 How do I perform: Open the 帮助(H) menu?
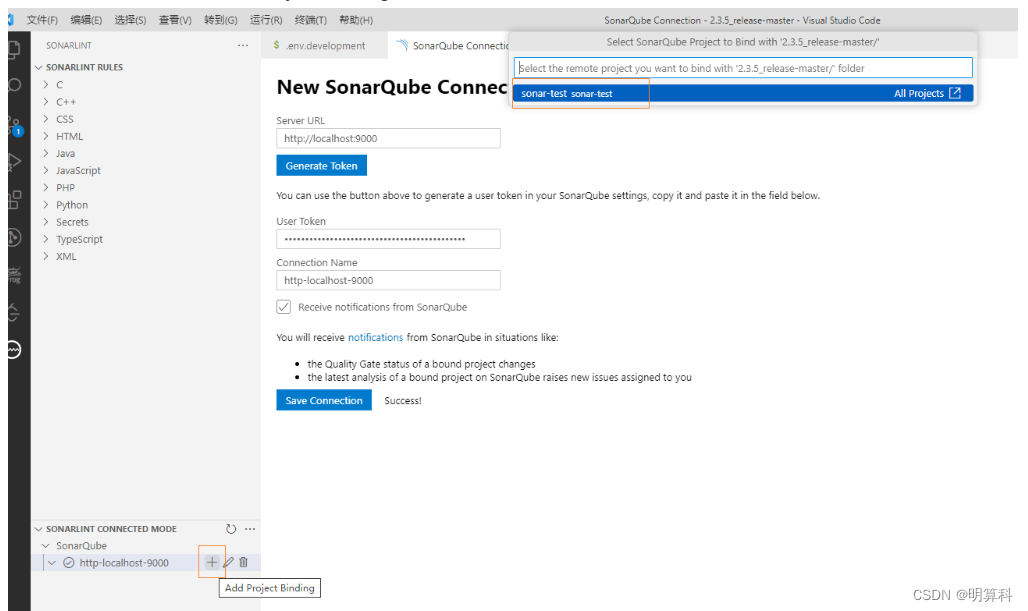(x=355, y=20)
